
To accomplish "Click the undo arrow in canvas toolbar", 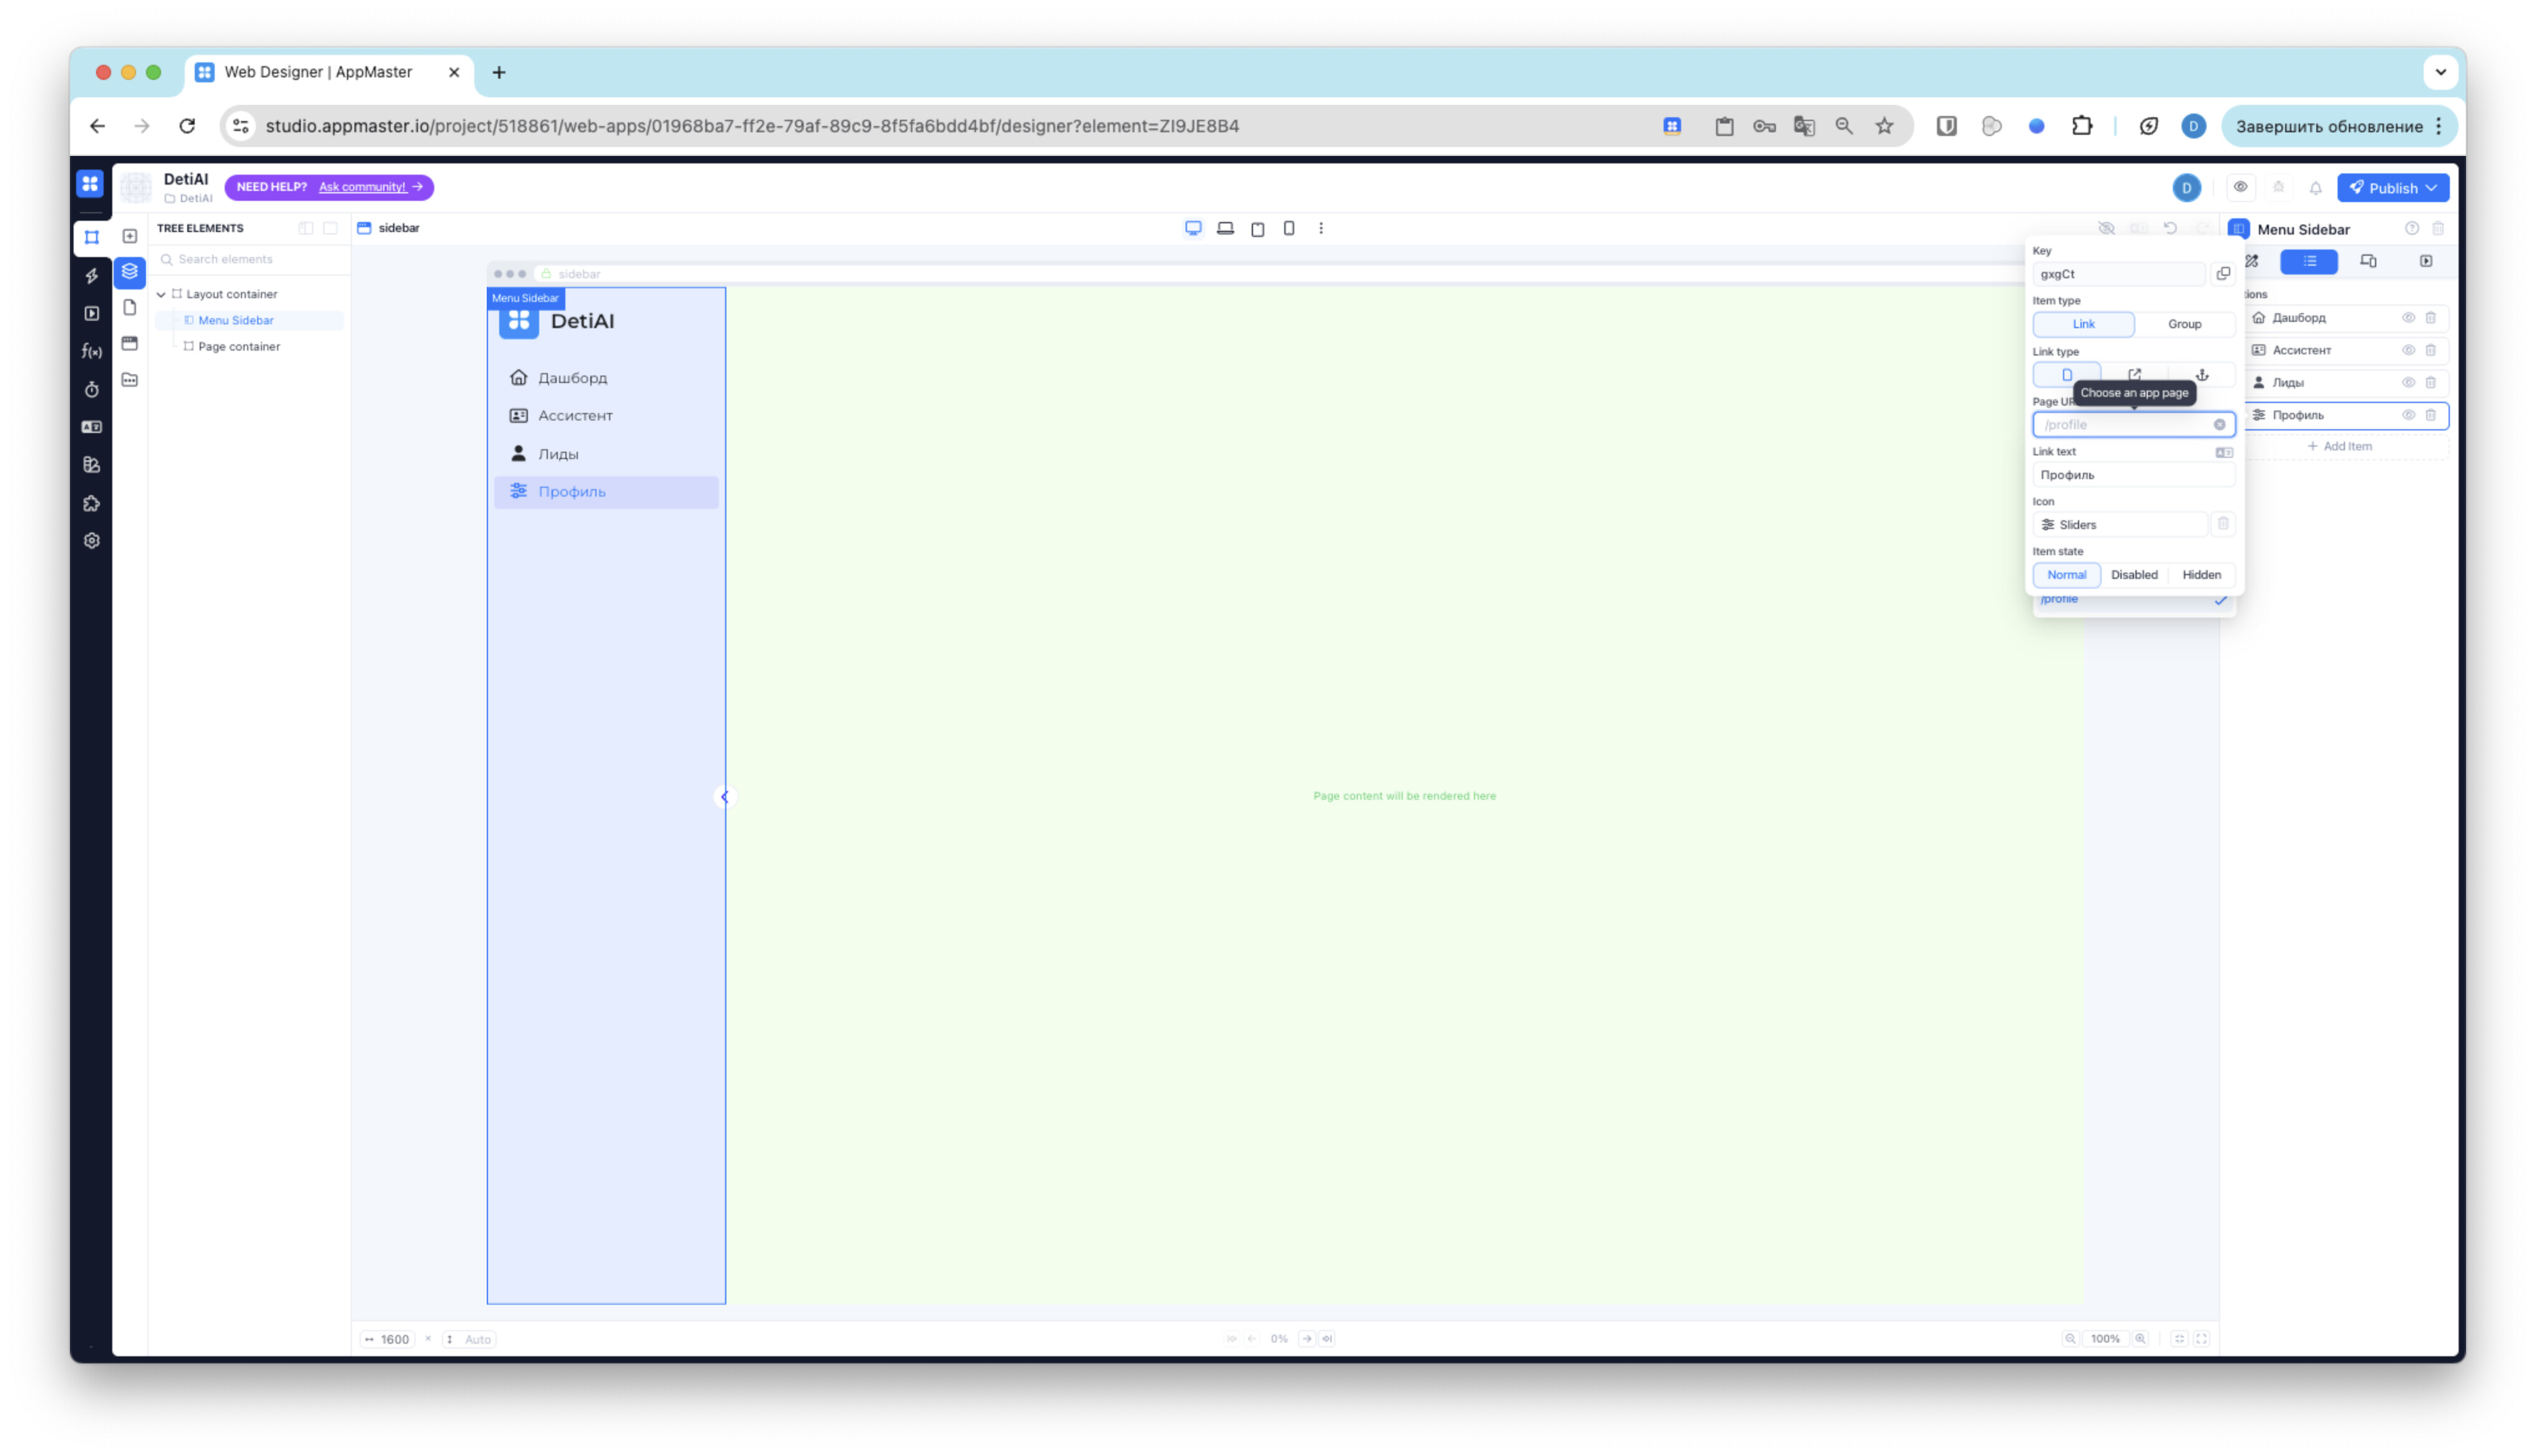I will click(2170, 228).
